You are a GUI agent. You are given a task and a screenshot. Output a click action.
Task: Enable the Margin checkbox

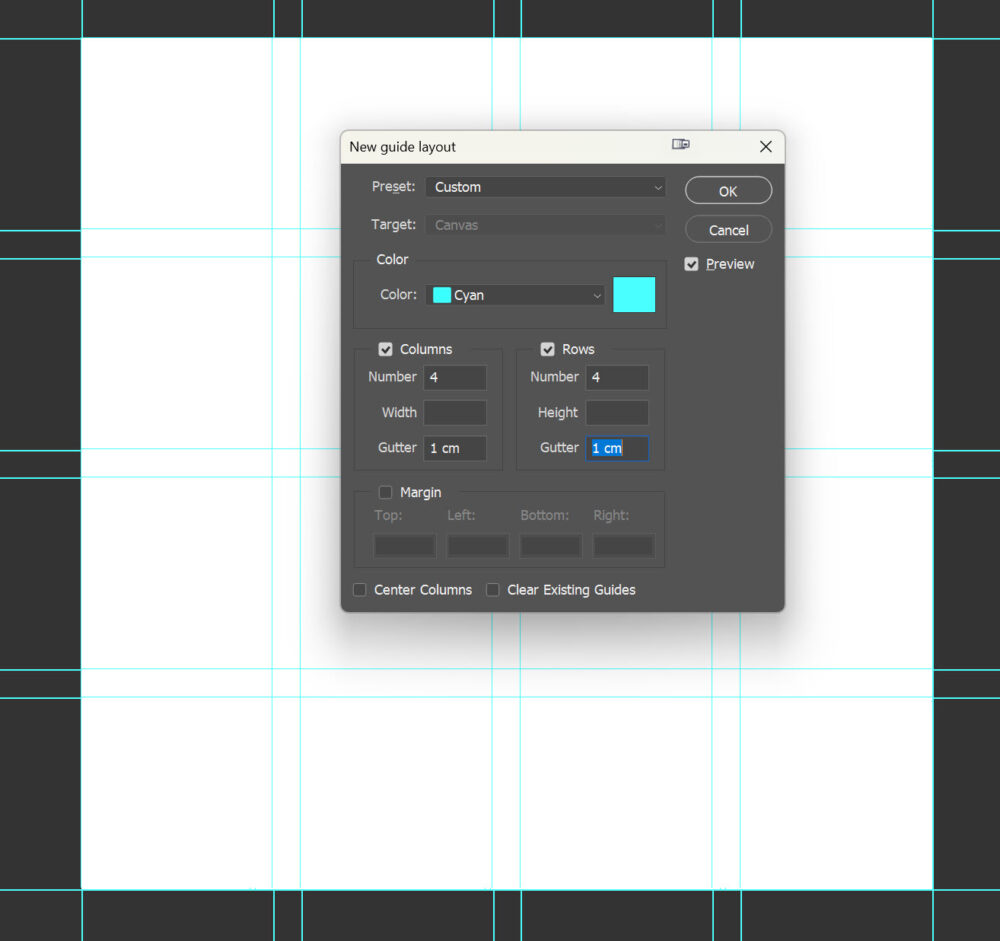pos(385,492)
